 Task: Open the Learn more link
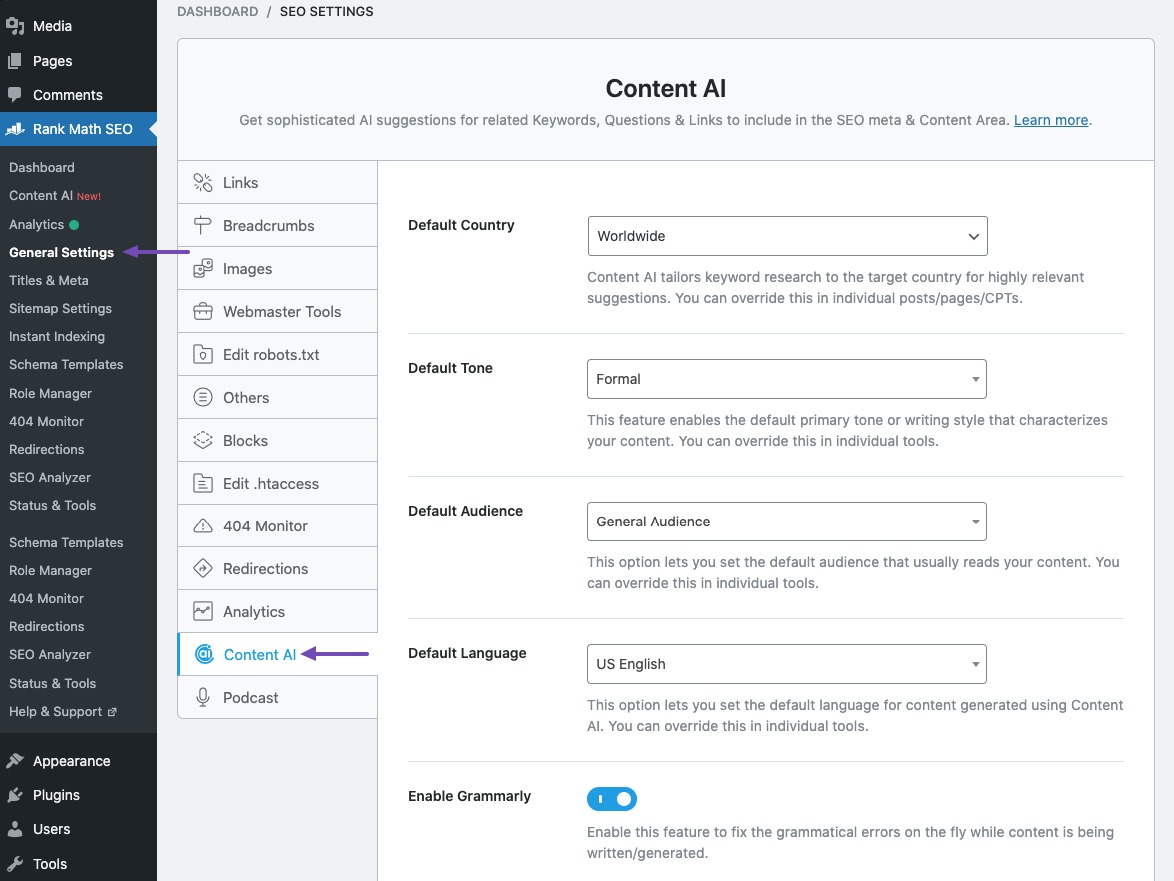(1050, 120)
